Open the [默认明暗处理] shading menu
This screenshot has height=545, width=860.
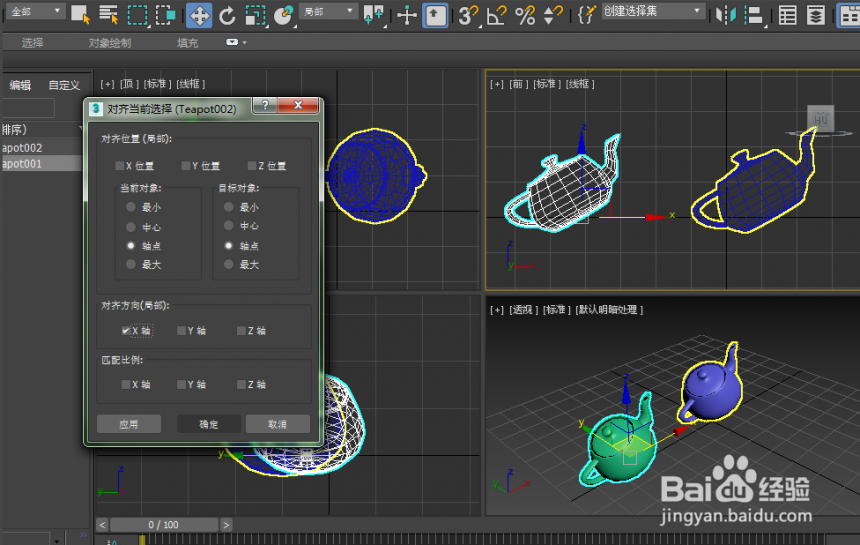click(x=609, y=310)
